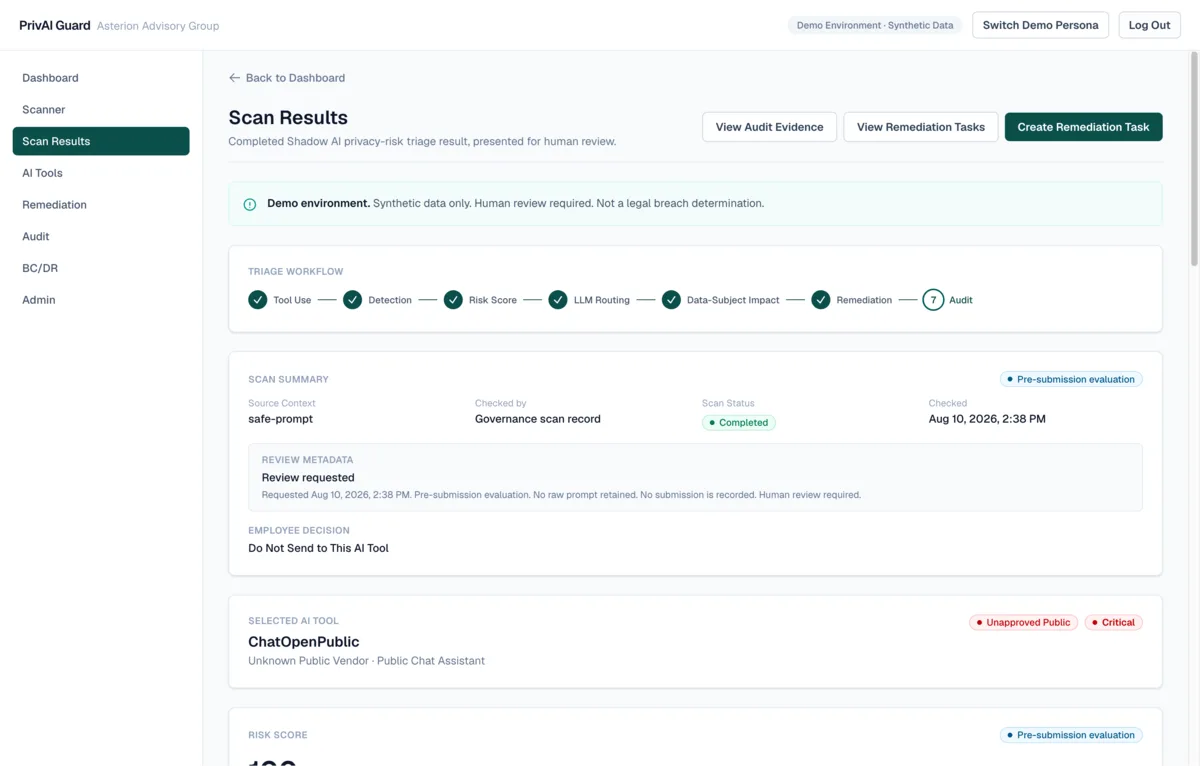
Task: Click the Log Out button
Action: tap(1149, 25)
